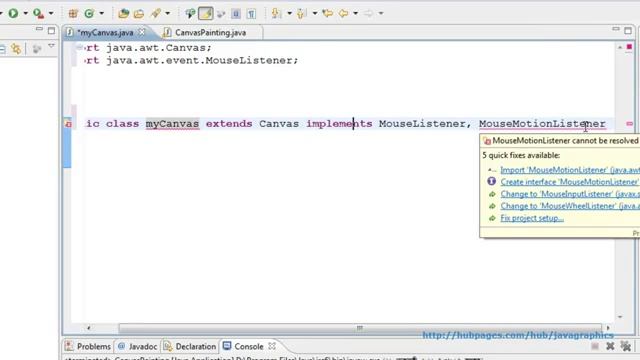The height and width of the screenshot is (360, 640).
Task: Open the left panel View Menu
Action: pos(51,46)
